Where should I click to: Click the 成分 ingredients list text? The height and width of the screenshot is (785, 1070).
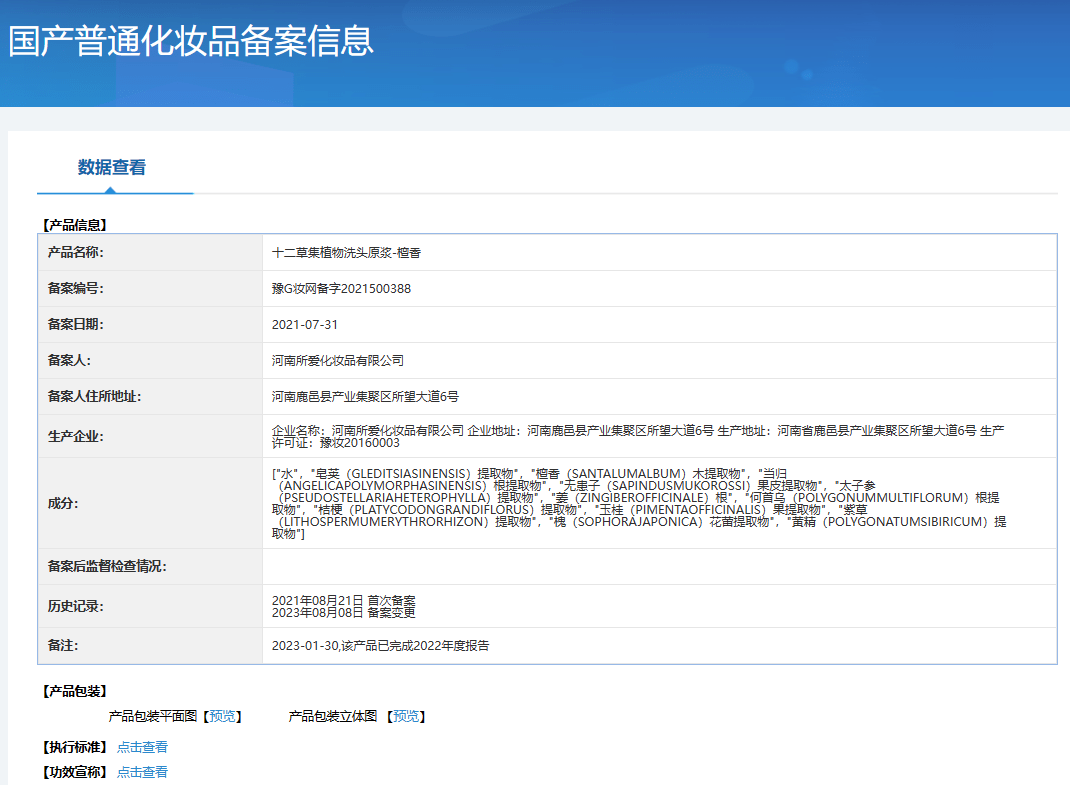[639, 503]
